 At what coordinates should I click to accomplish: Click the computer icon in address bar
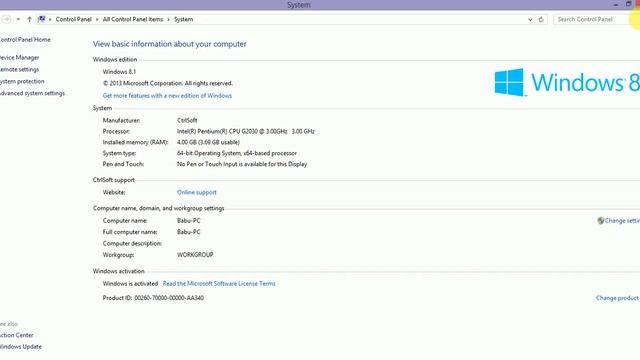click(42, 19)
